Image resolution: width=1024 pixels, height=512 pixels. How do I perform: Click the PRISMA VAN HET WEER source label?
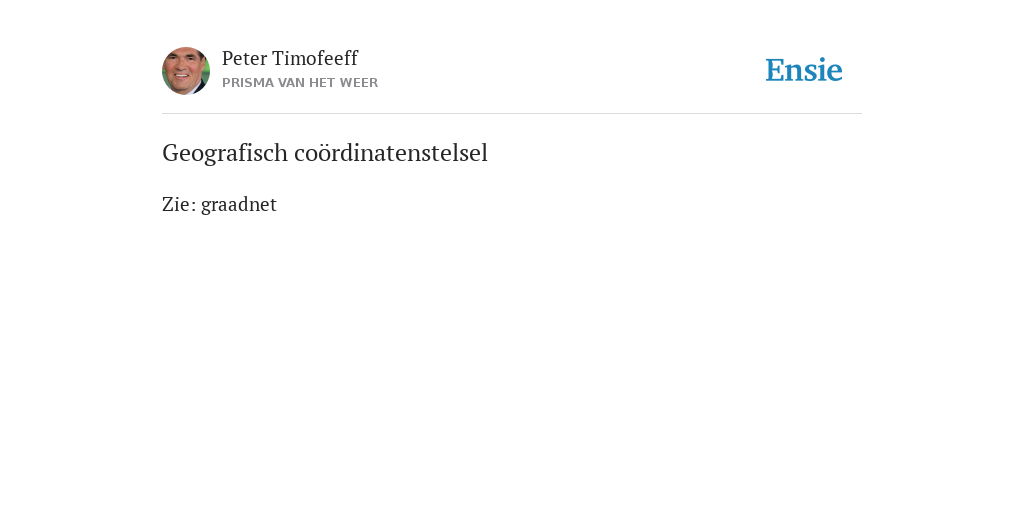[300, 83]
